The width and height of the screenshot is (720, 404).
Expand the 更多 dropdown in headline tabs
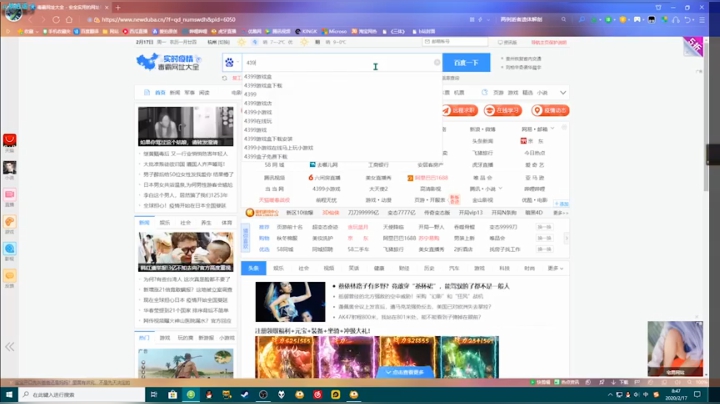(x=555, y=268)
